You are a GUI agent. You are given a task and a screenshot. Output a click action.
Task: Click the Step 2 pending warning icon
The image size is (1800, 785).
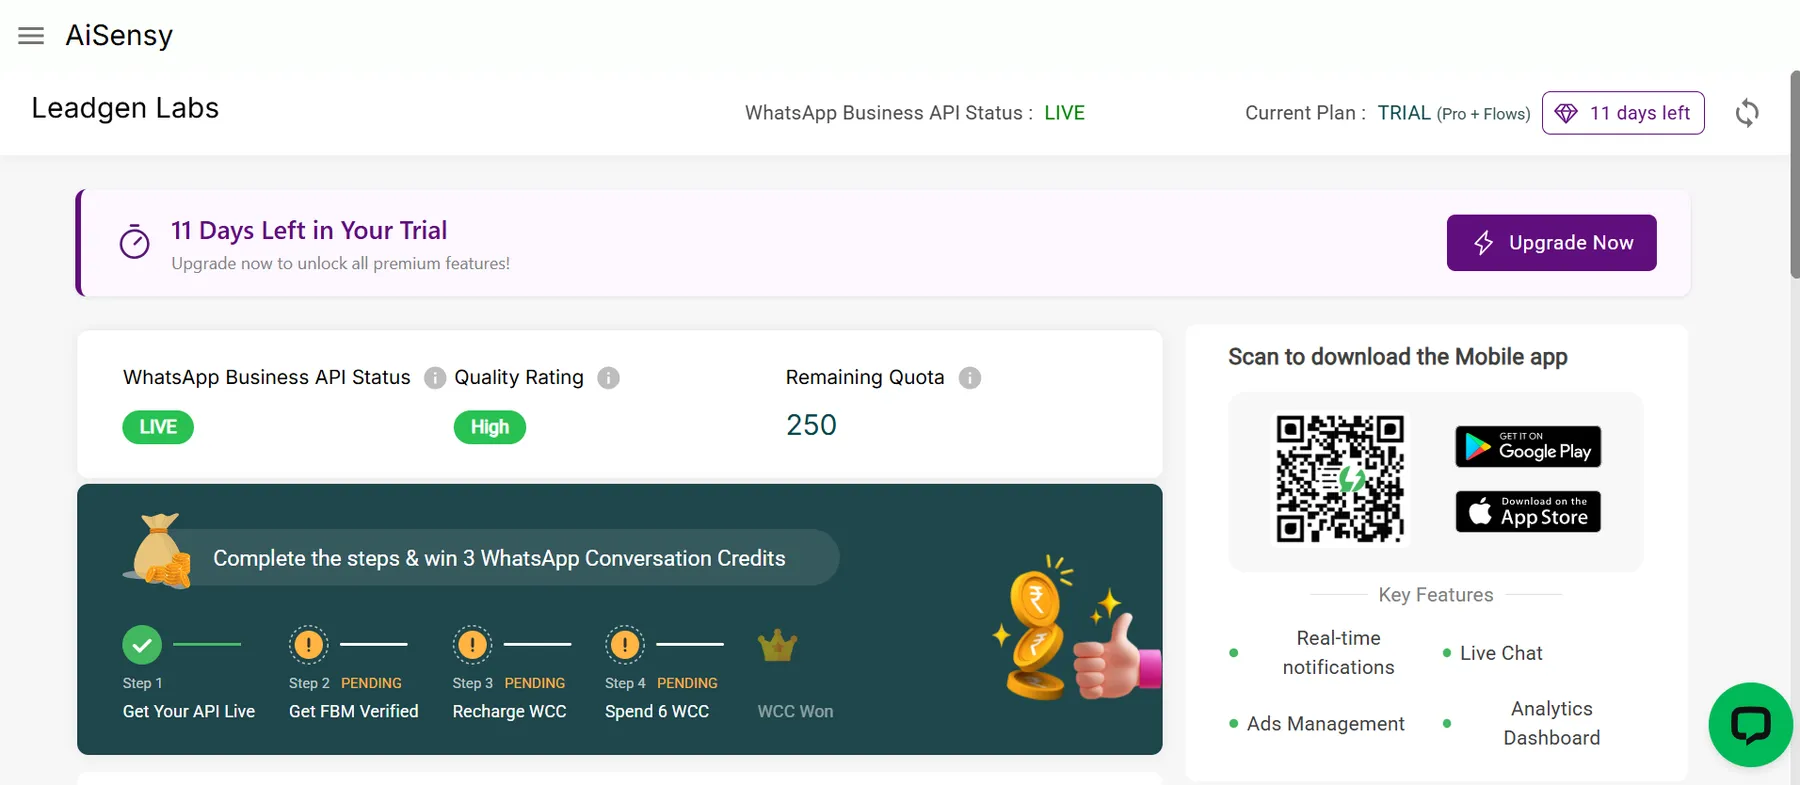click(309, 645)
